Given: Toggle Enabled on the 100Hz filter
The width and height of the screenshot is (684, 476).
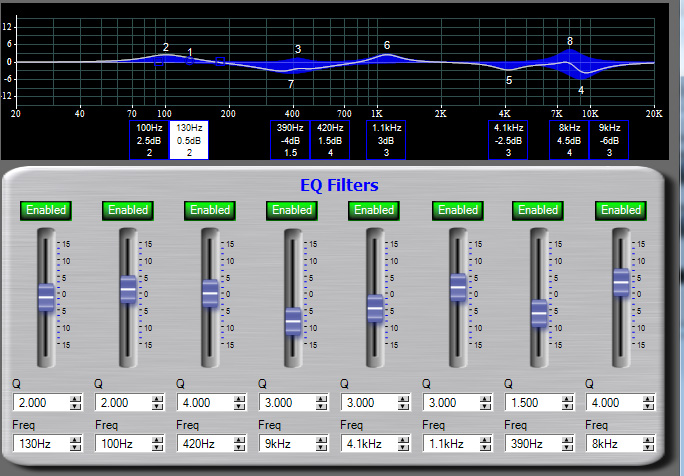Looking at the screenshot, I should pyautogui.click(x=128, y=210).
